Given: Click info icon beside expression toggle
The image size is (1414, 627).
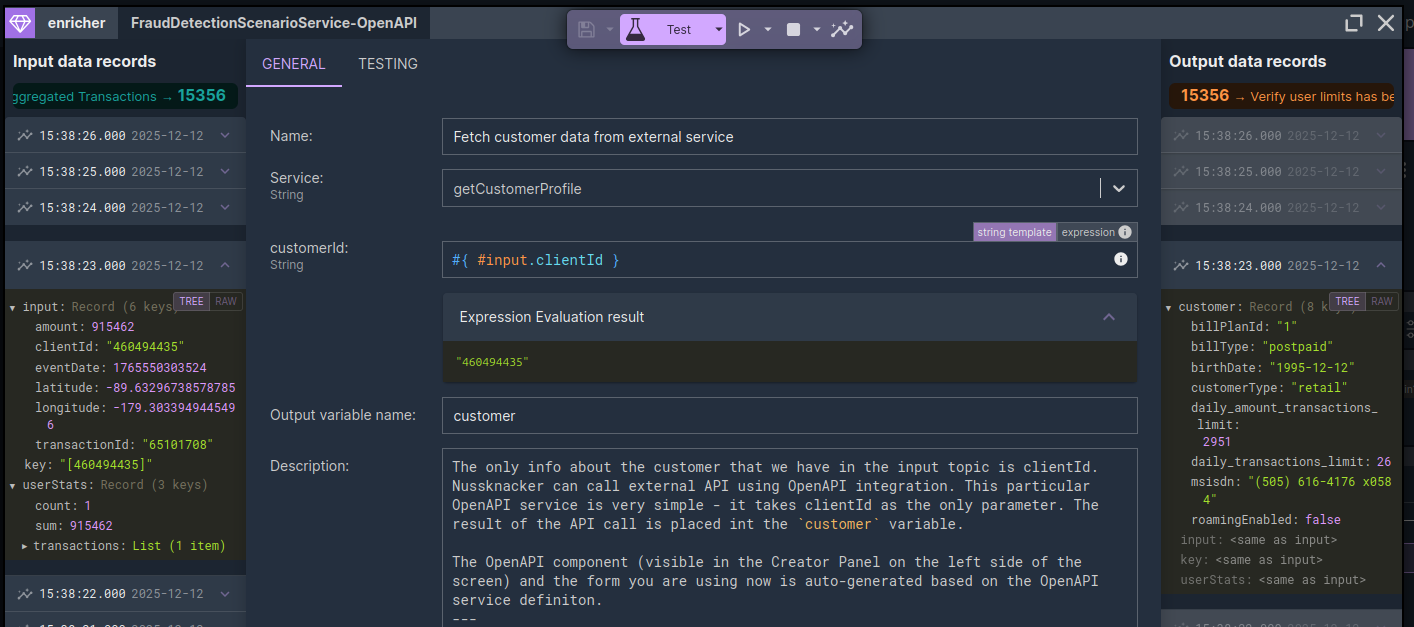Looking at the screenshot, I should coord(1125,232).
